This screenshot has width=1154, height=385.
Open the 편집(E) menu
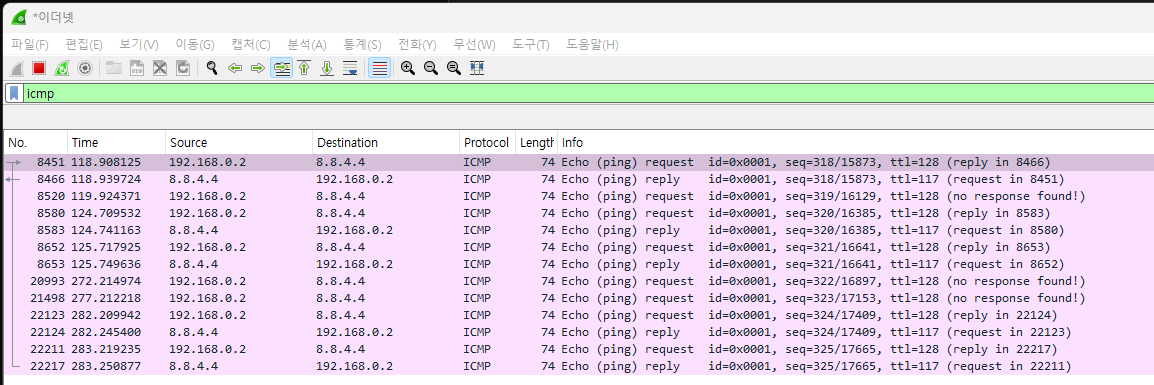pyautogui.click(x=84, y=45)
